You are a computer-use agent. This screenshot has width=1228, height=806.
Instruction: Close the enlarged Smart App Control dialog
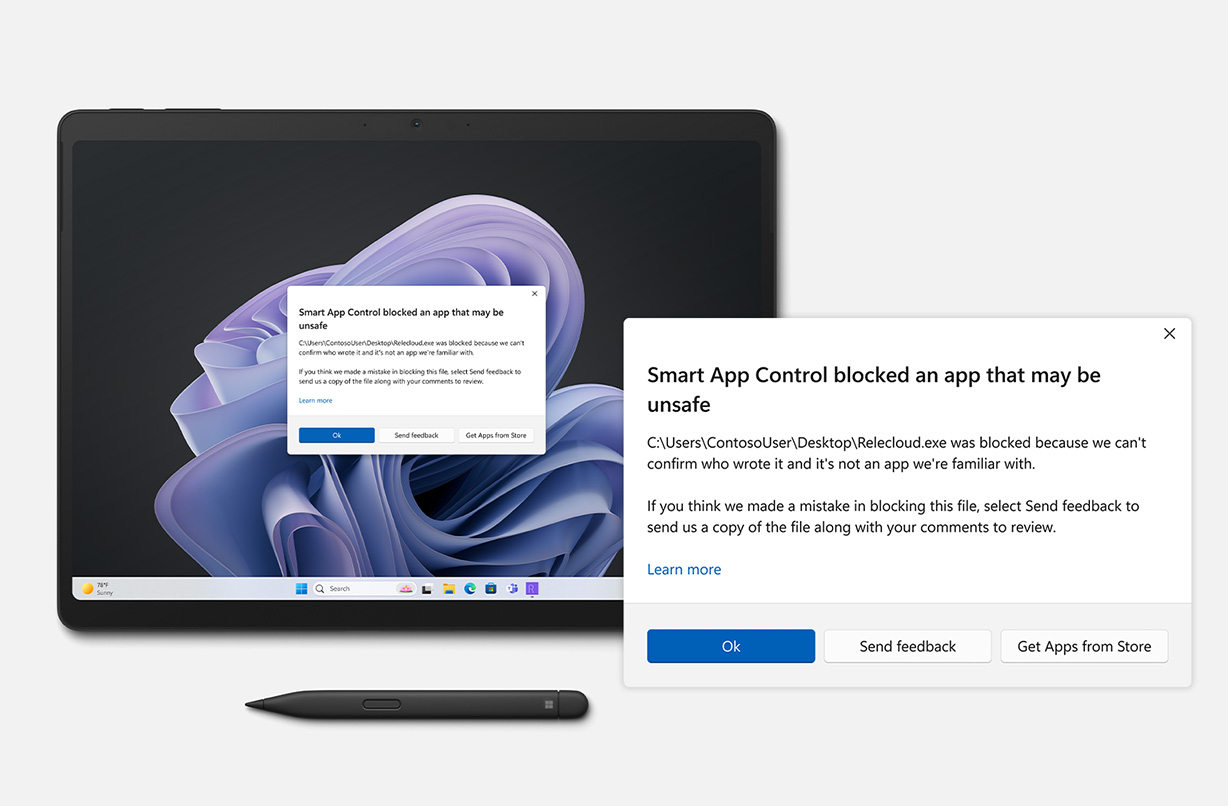point(1169,334)
